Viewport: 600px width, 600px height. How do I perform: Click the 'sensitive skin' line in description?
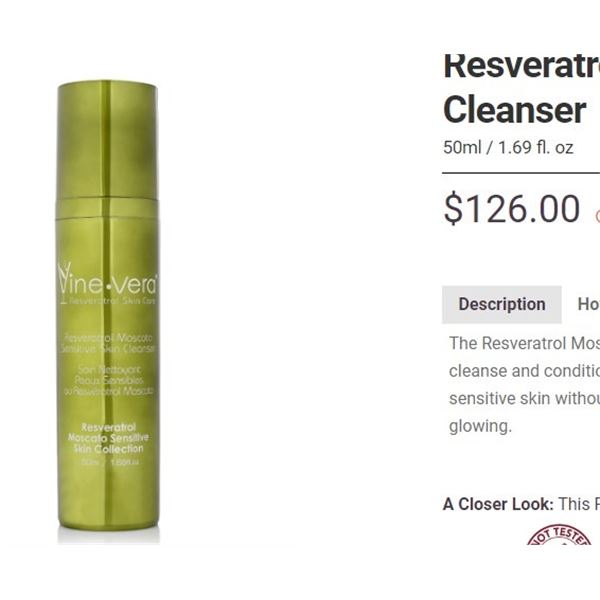click(x=524, y=398)
